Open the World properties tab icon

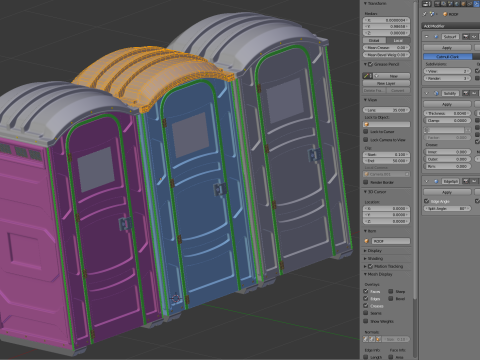(457, 4)
